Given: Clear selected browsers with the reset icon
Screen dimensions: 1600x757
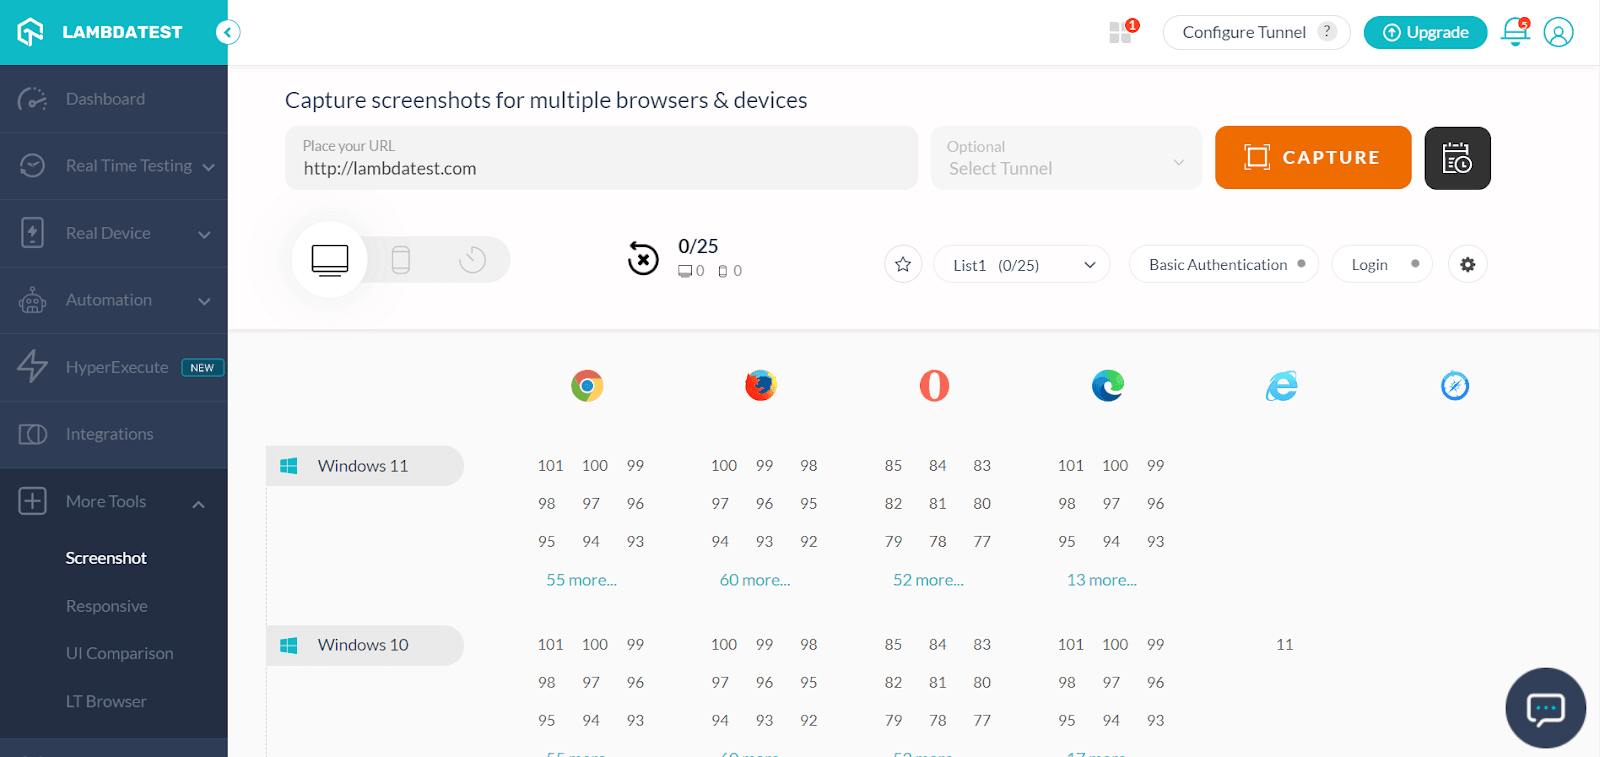Looking at the screenshot, I should pyautogui.click(x=643, y=259).
